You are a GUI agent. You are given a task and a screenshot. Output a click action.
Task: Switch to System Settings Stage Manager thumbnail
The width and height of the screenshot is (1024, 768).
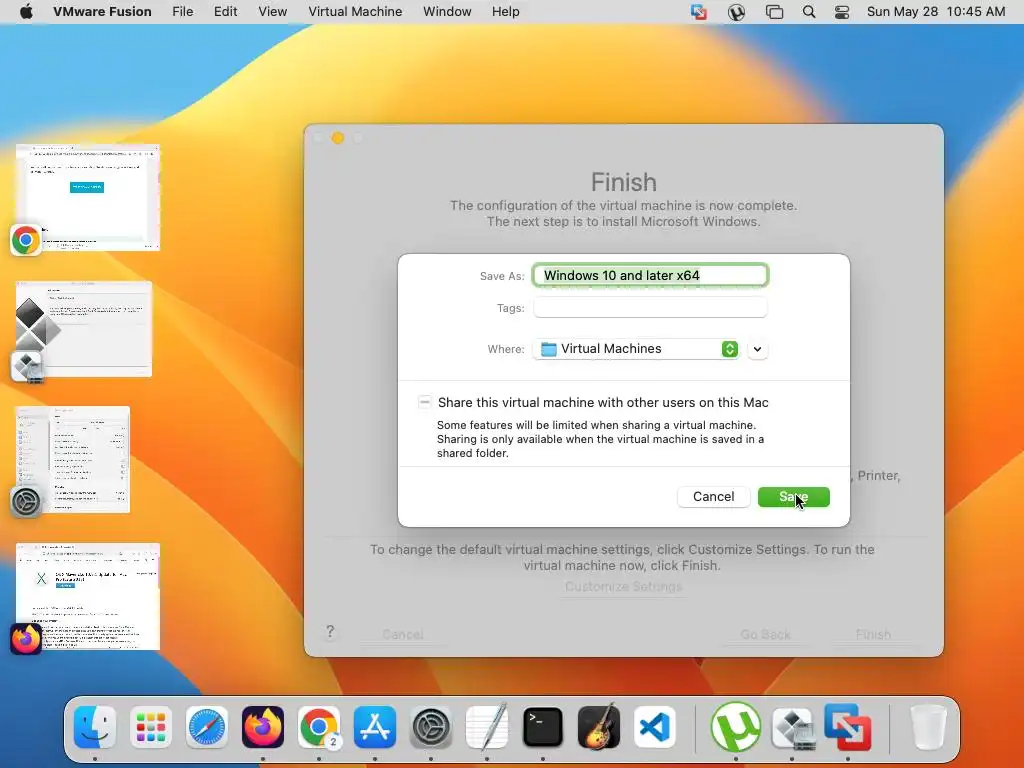click(x=72, y=460)
